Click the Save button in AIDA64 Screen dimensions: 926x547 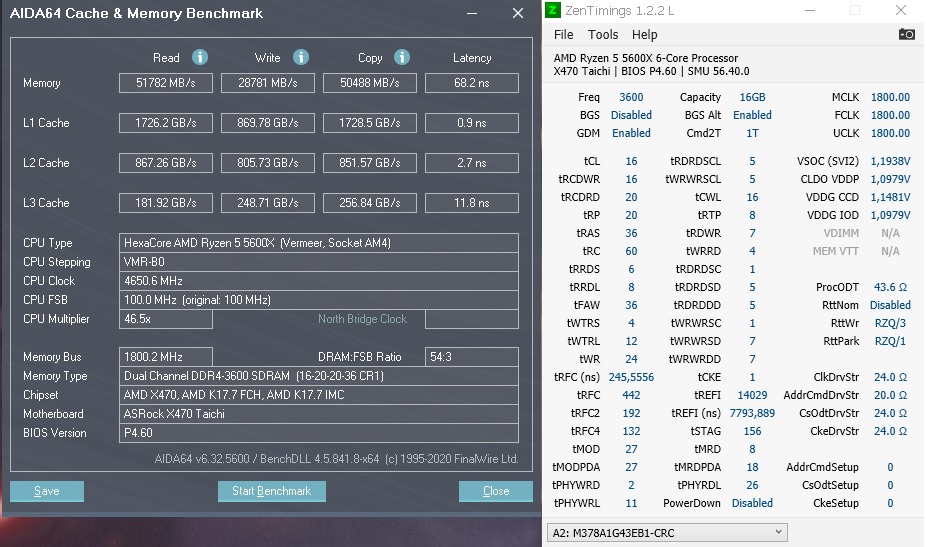47,491
